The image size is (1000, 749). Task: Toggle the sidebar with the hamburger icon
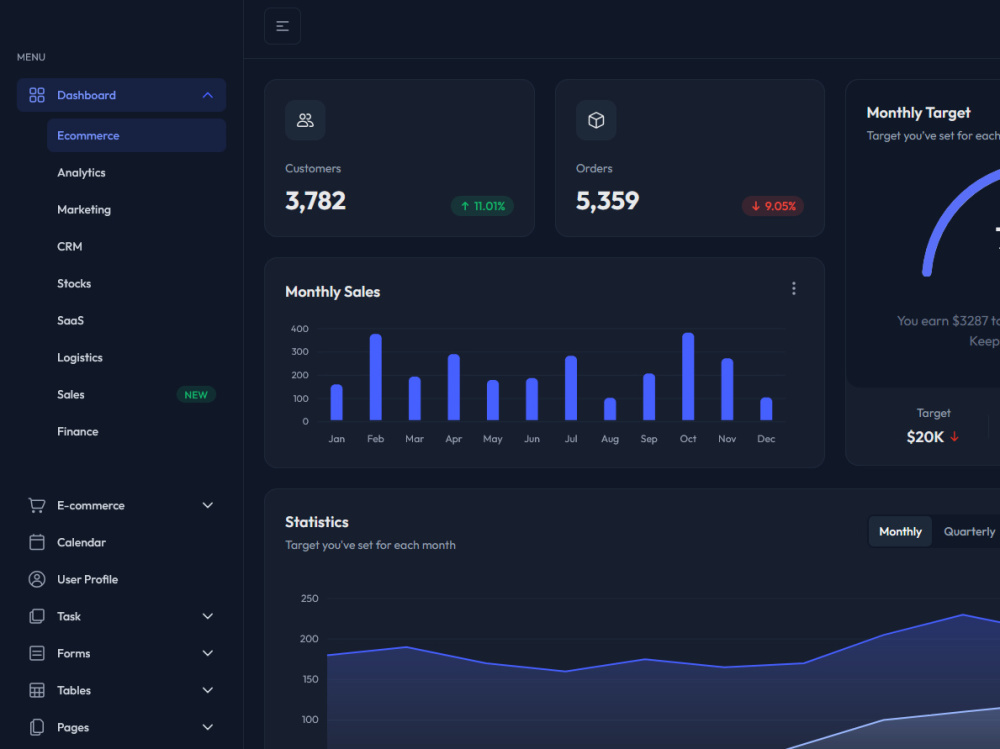coord(282,26)
